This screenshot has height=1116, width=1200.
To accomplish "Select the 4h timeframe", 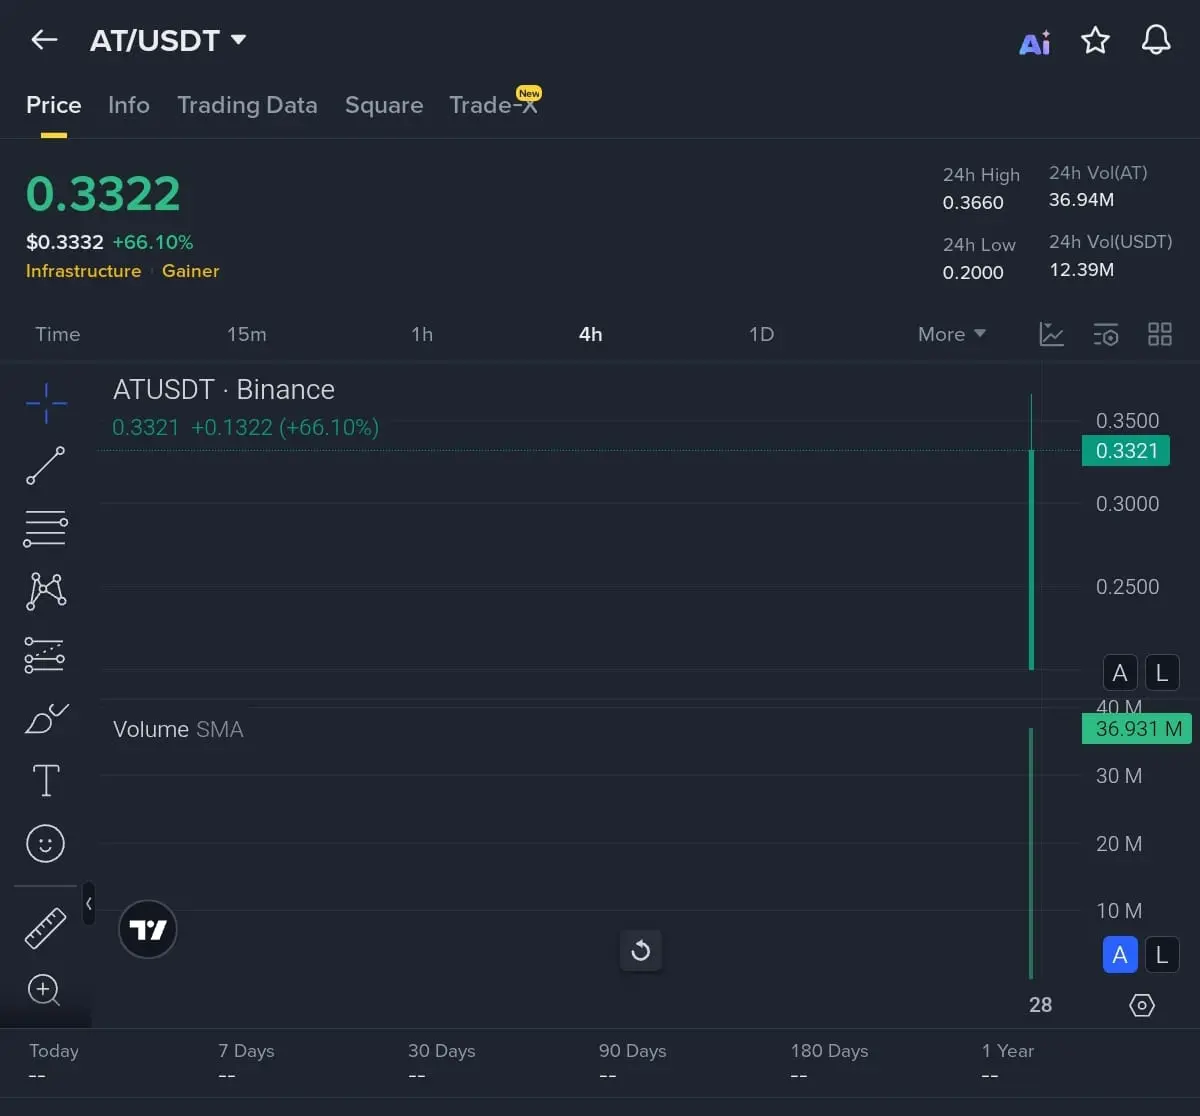I will tap(591, 334).
